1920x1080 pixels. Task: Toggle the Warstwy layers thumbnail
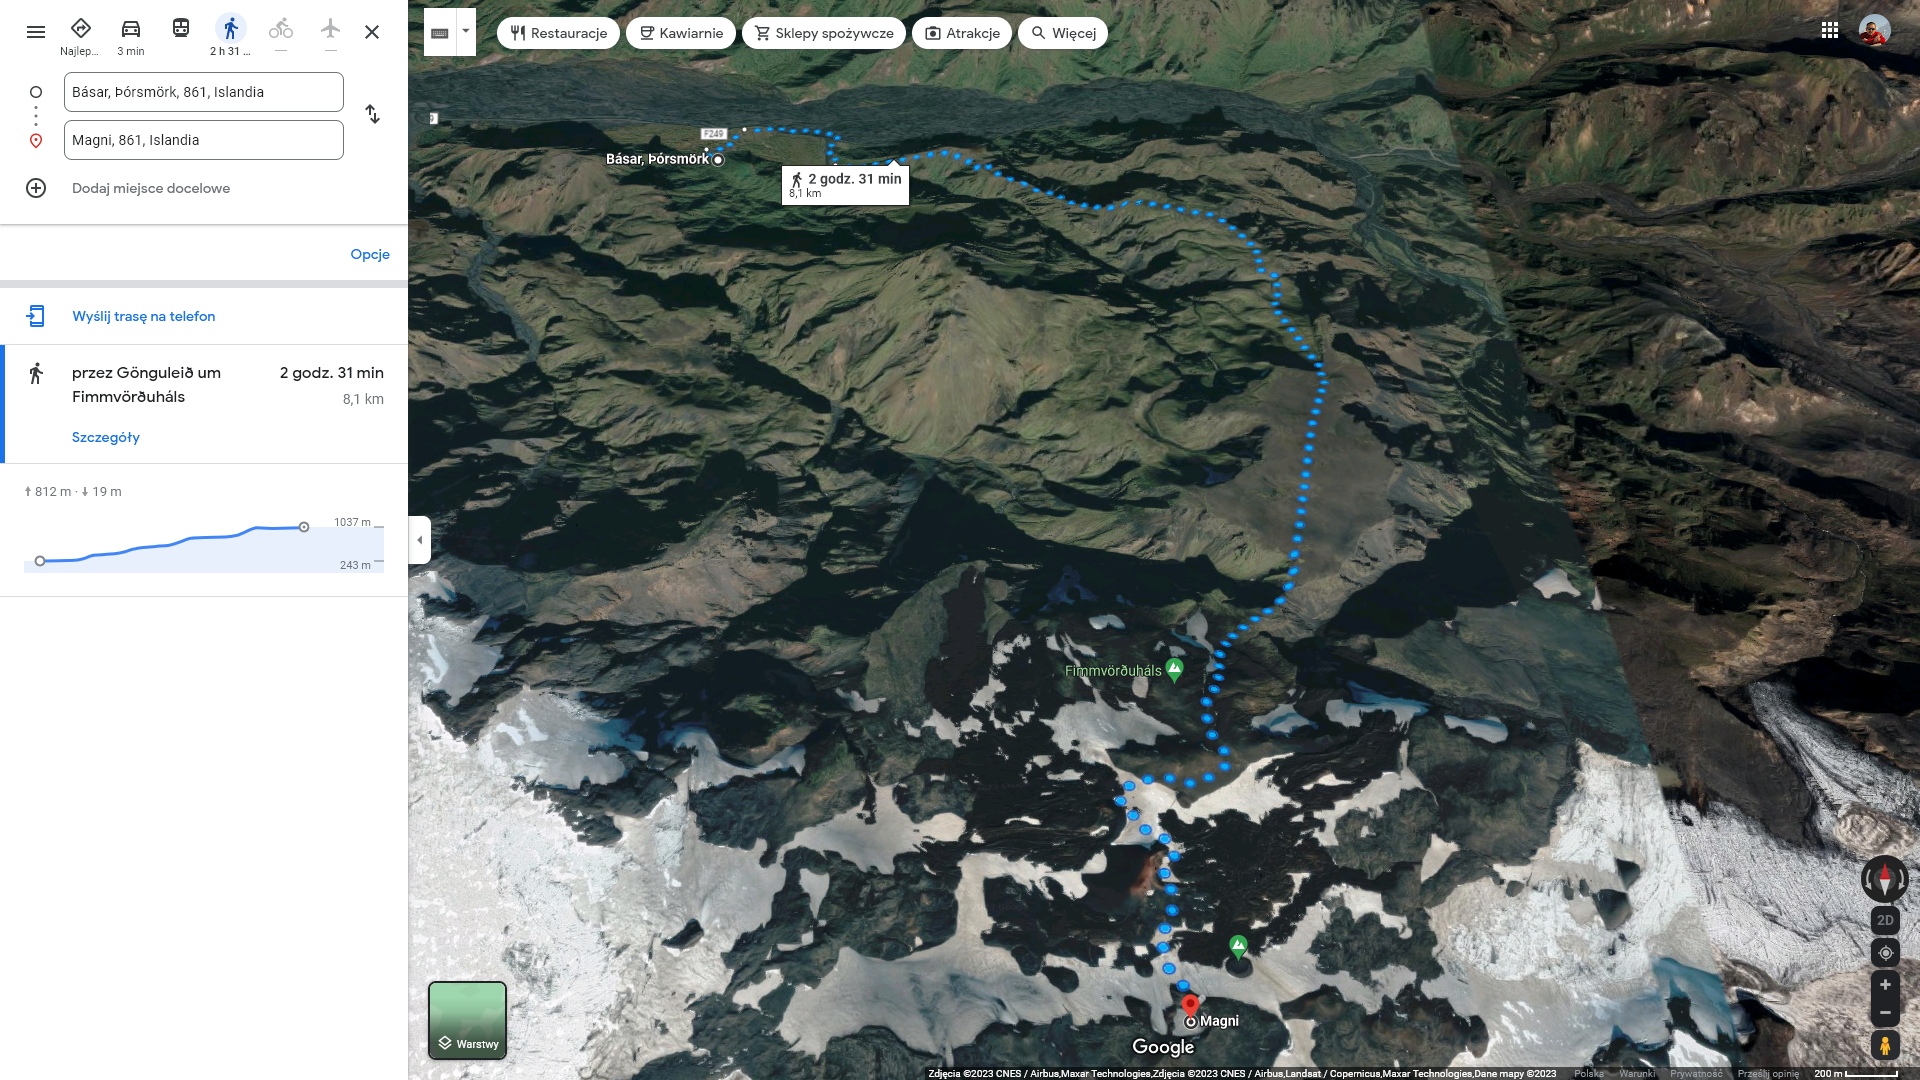467,1020
